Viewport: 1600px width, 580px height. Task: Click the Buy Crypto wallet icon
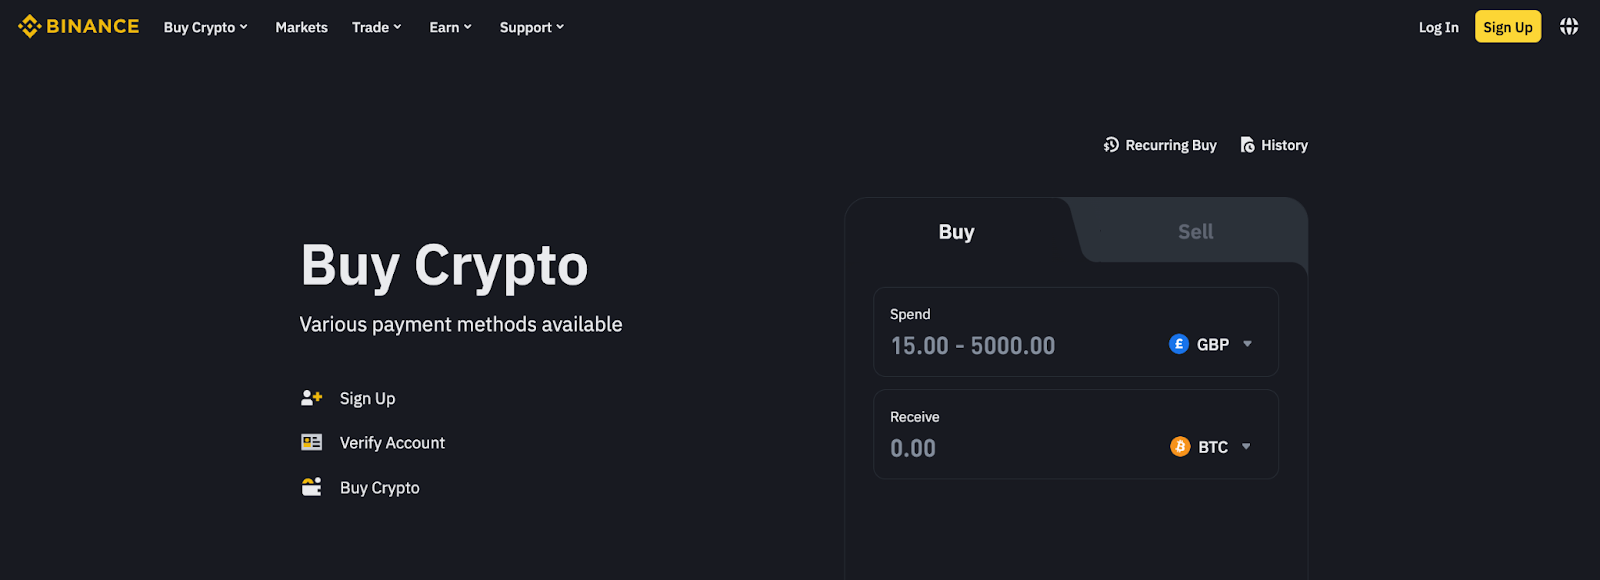[x=311, y=487]
